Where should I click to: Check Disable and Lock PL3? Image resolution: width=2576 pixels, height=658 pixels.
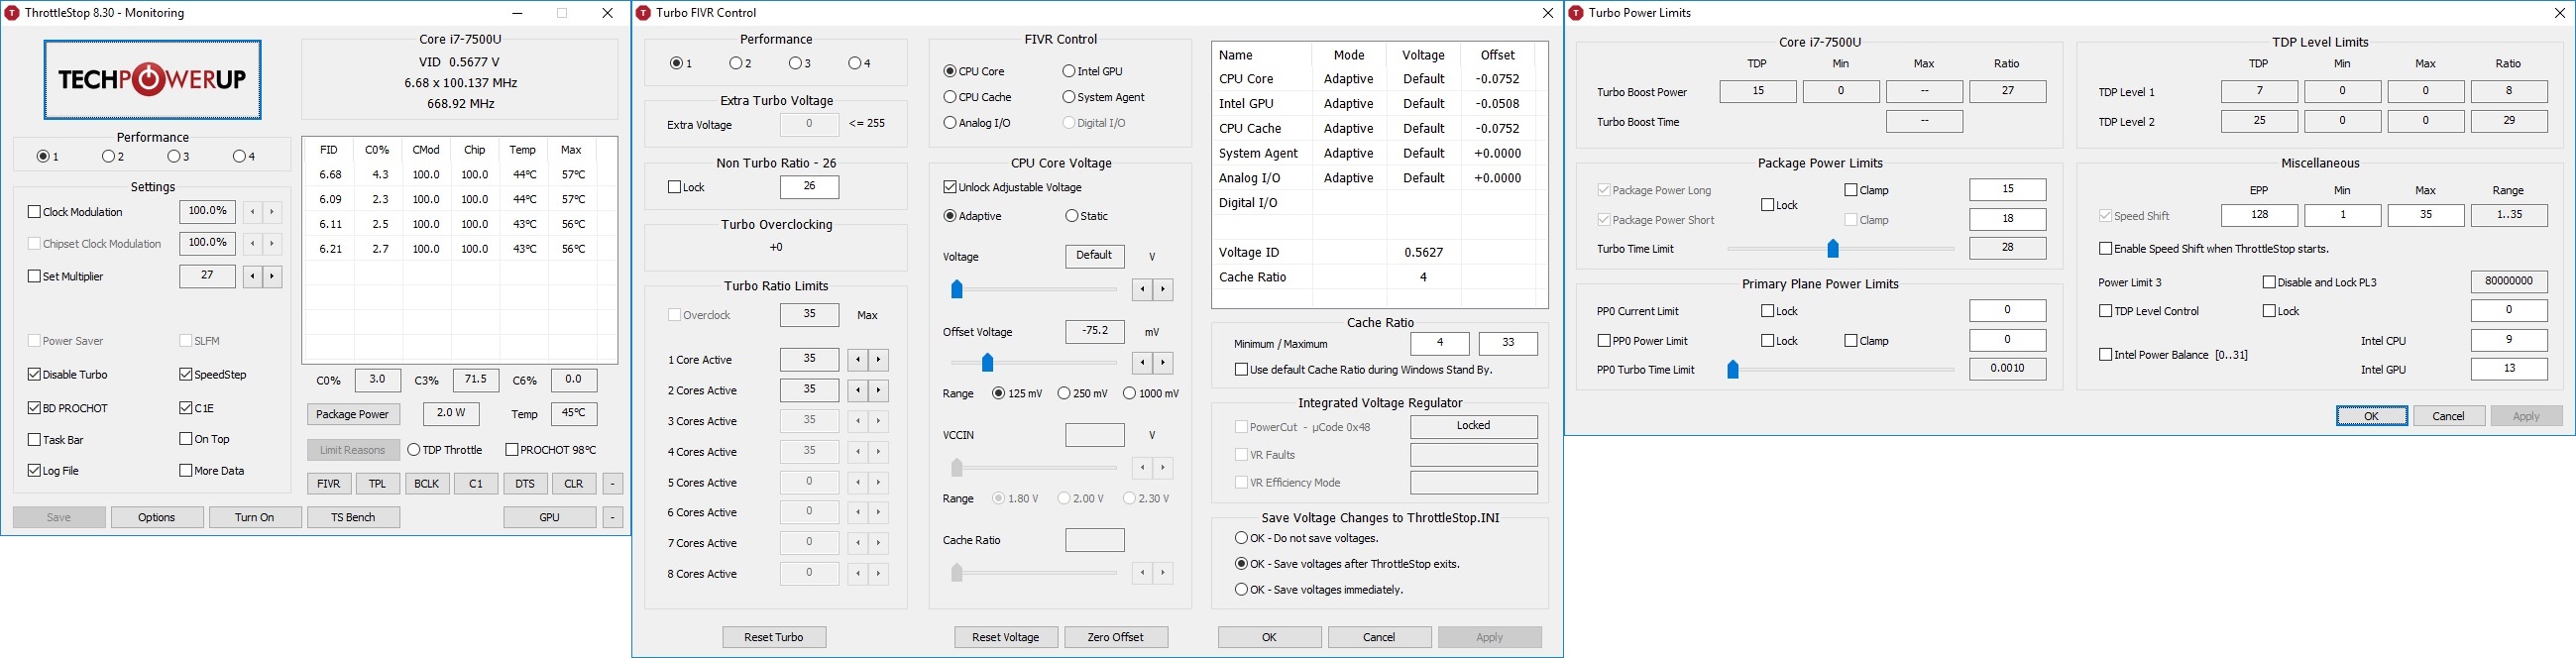[2269, 282]
